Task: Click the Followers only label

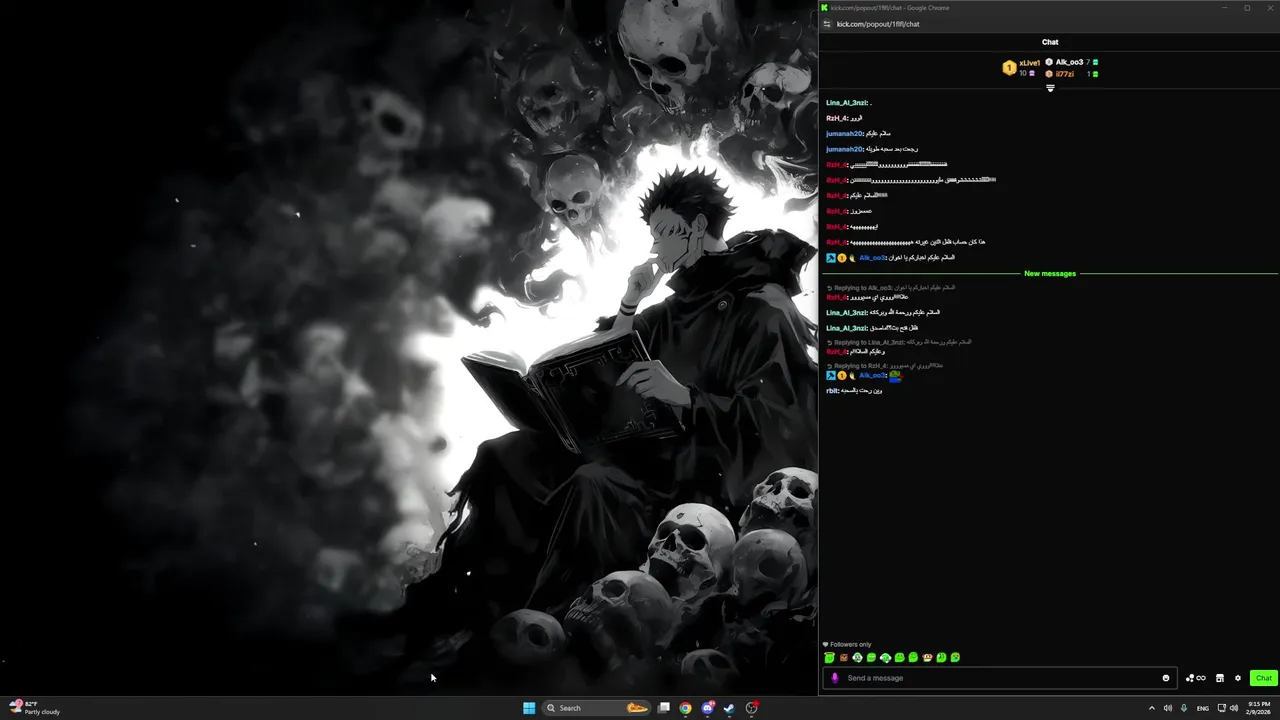Action: [850, 644]
